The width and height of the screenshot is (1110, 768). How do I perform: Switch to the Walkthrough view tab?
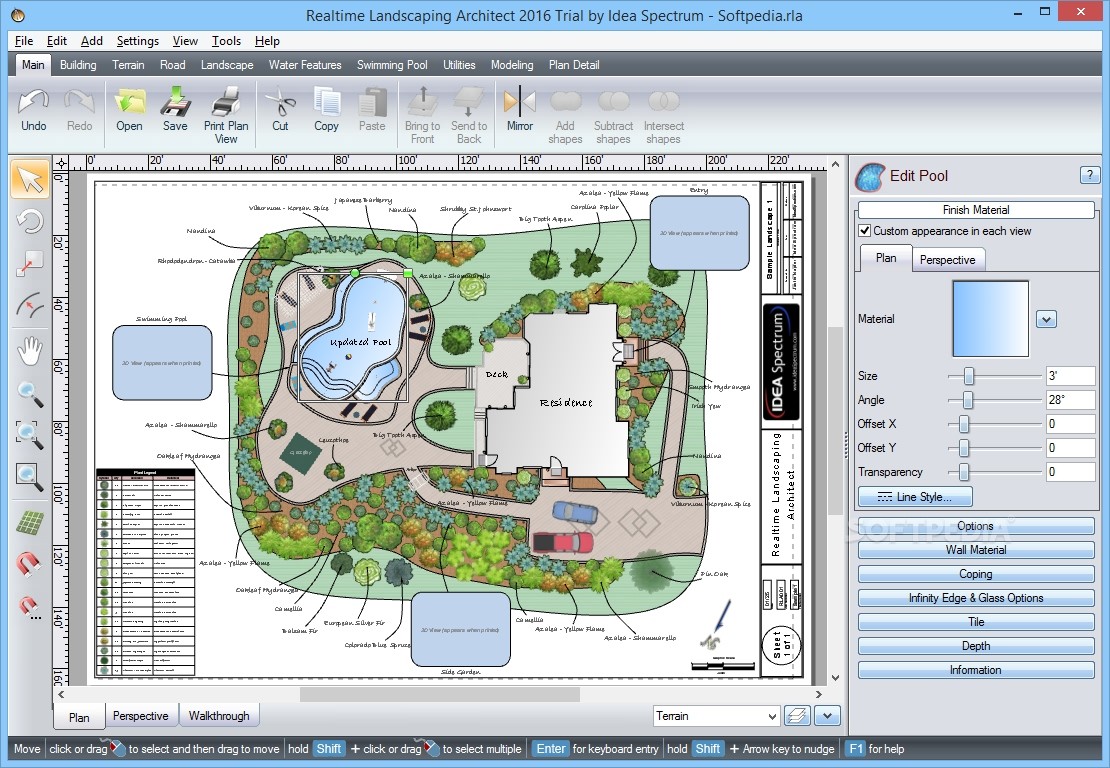pyautogui.click(x=219, y=716)
